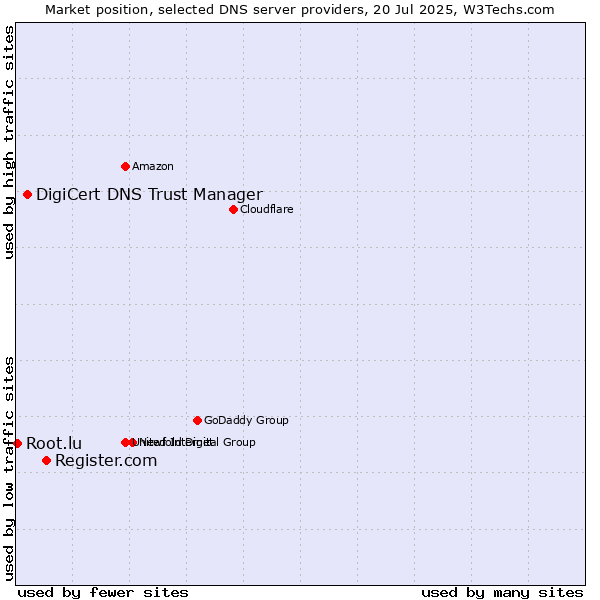Click the 'used by fewer sites' axis label

coord(103,593)
